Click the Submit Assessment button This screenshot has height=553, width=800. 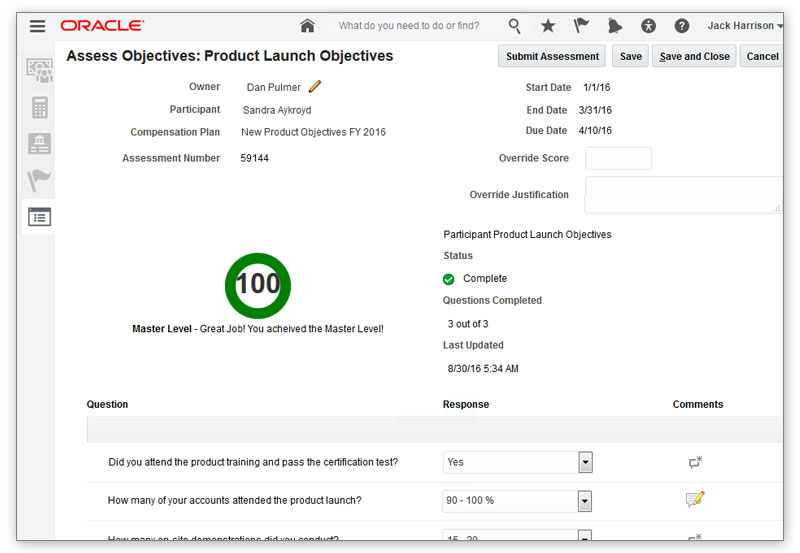tap(552, 56)
